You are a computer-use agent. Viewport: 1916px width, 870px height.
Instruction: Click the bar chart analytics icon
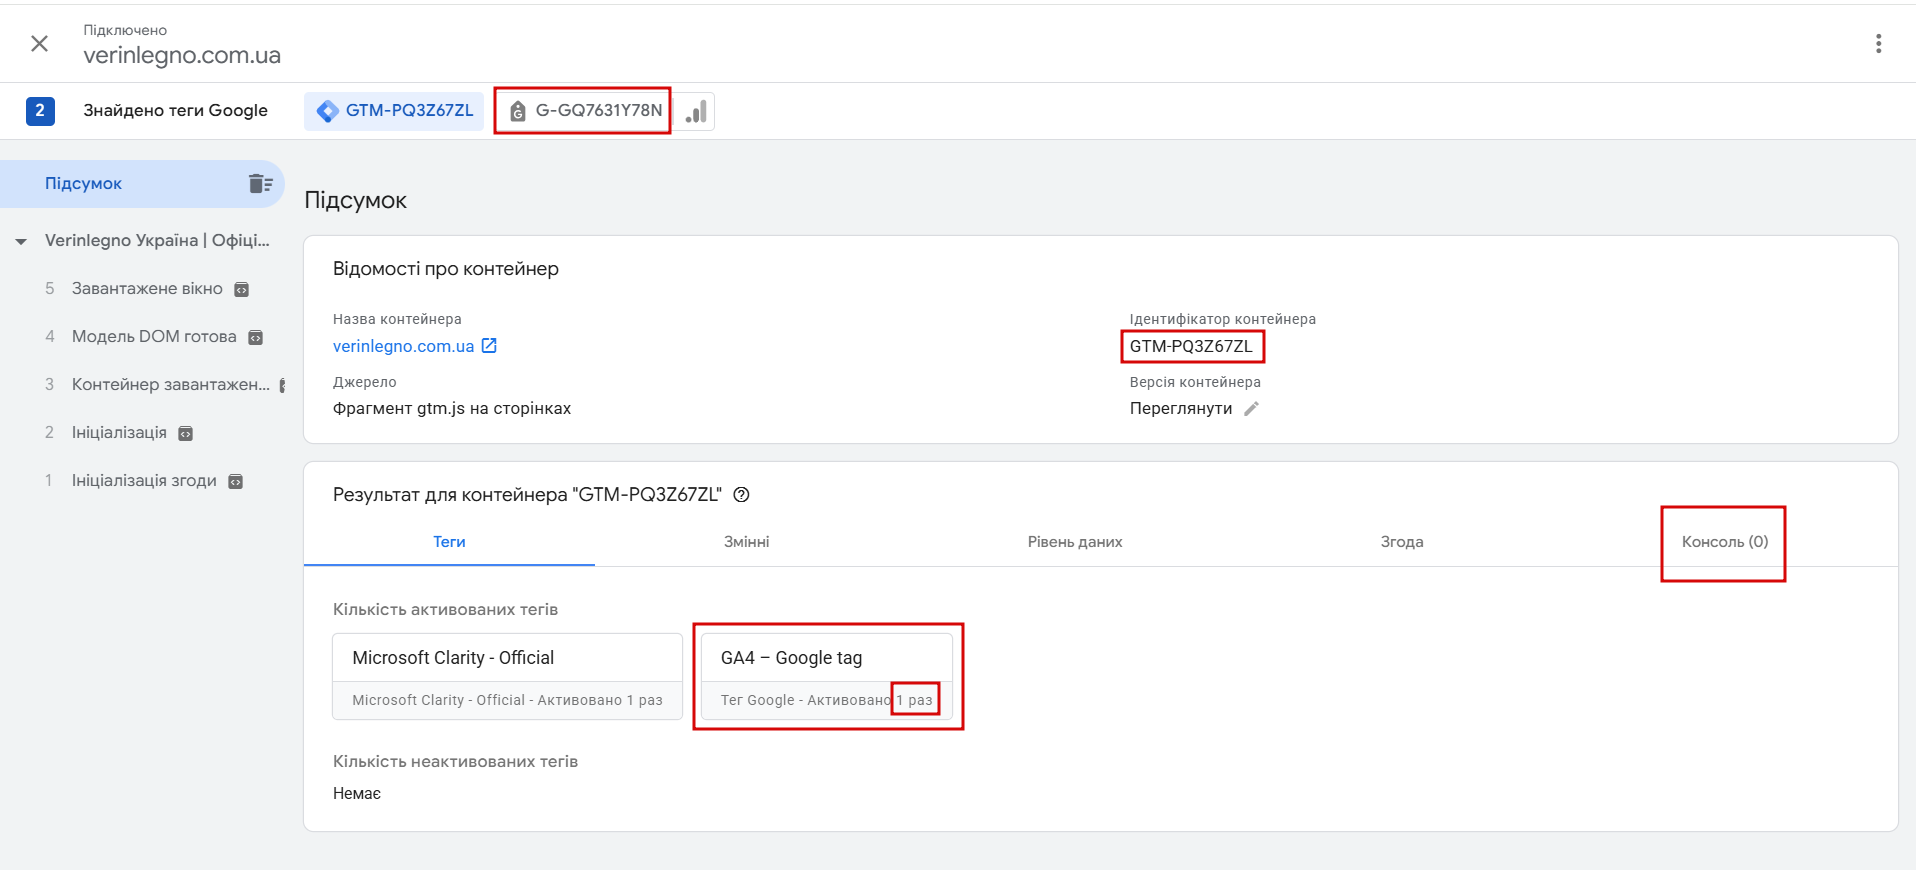[696, 111]
